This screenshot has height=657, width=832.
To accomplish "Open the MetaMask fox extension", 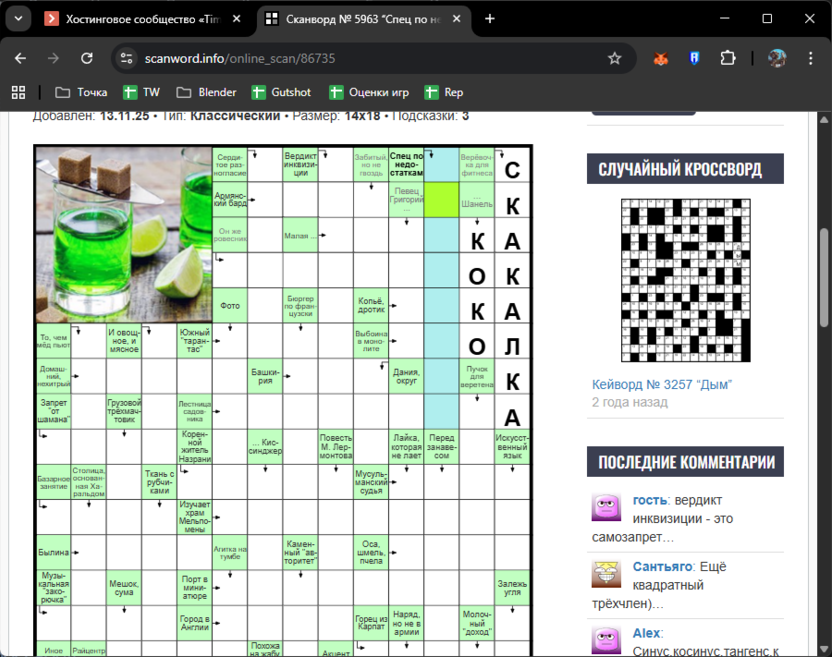I will click(661, 58).
